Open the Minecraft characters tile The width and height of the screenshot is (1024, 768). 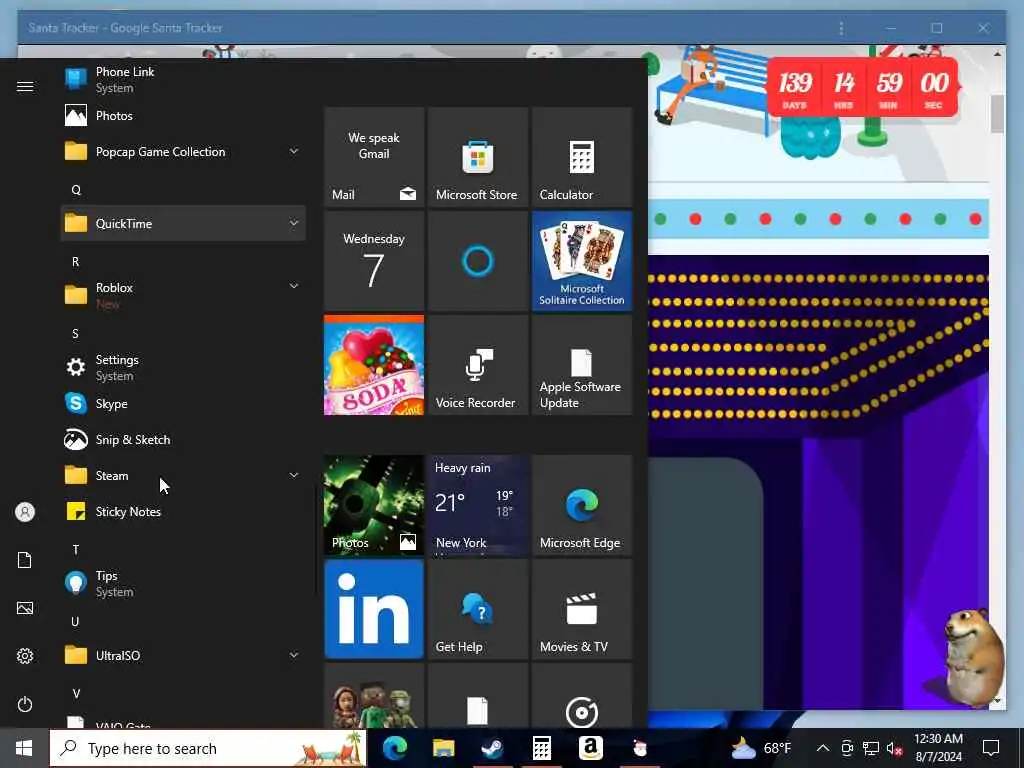[x=374, y=696]
